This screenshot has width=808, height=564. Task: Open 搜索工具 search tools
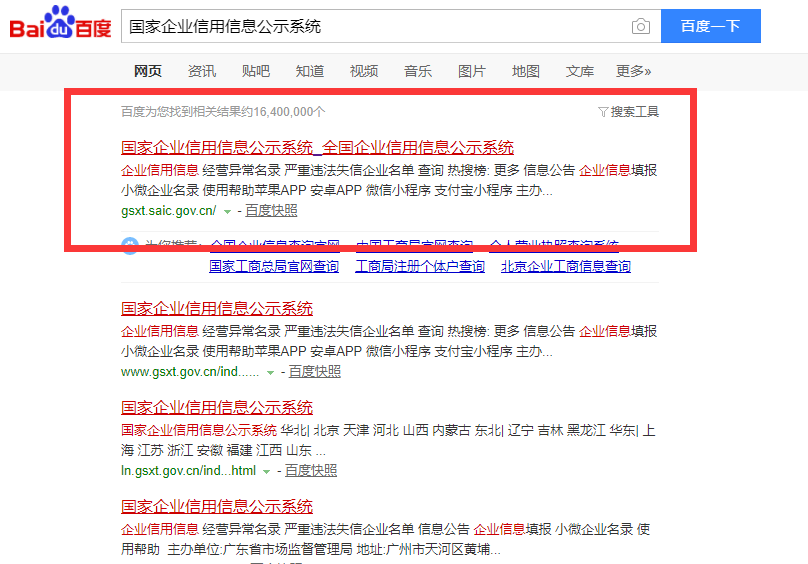click(x=634, y=112)
